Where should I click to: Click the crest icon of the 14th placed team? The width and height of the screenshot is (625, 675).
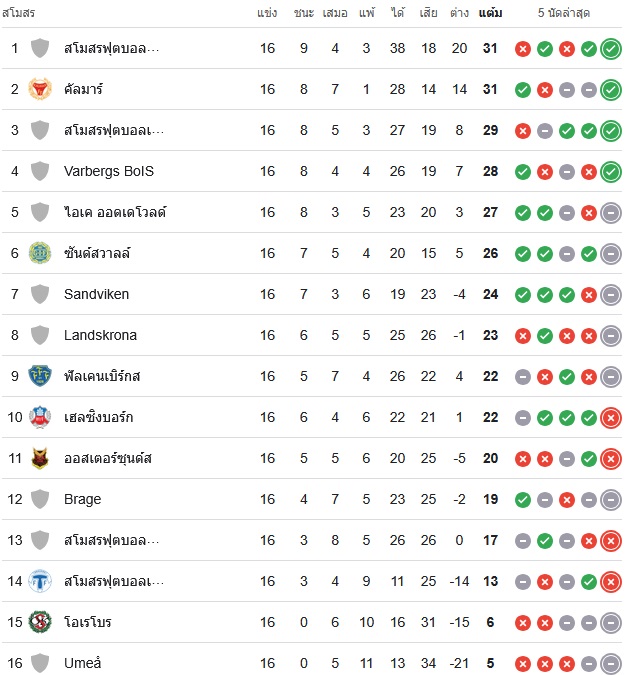click(40, 581)
